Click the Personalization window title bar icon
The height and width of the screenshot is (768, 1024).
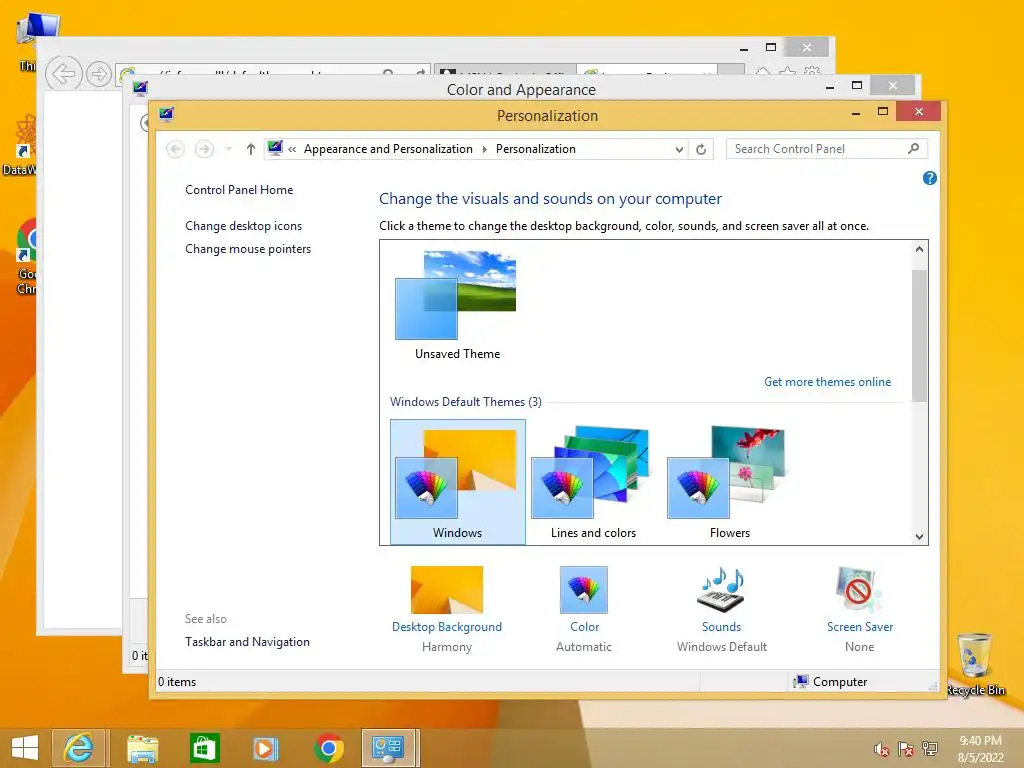coord(166,115)
